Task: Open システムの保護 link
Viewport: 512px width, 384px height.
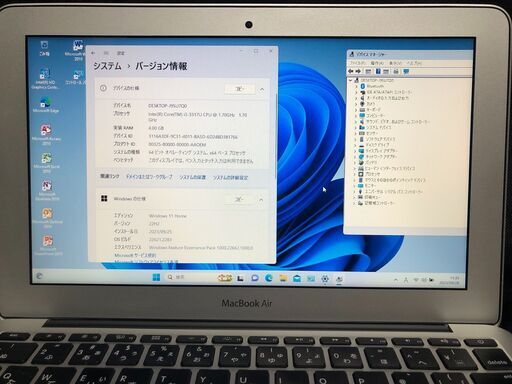Action: (193, 177)
